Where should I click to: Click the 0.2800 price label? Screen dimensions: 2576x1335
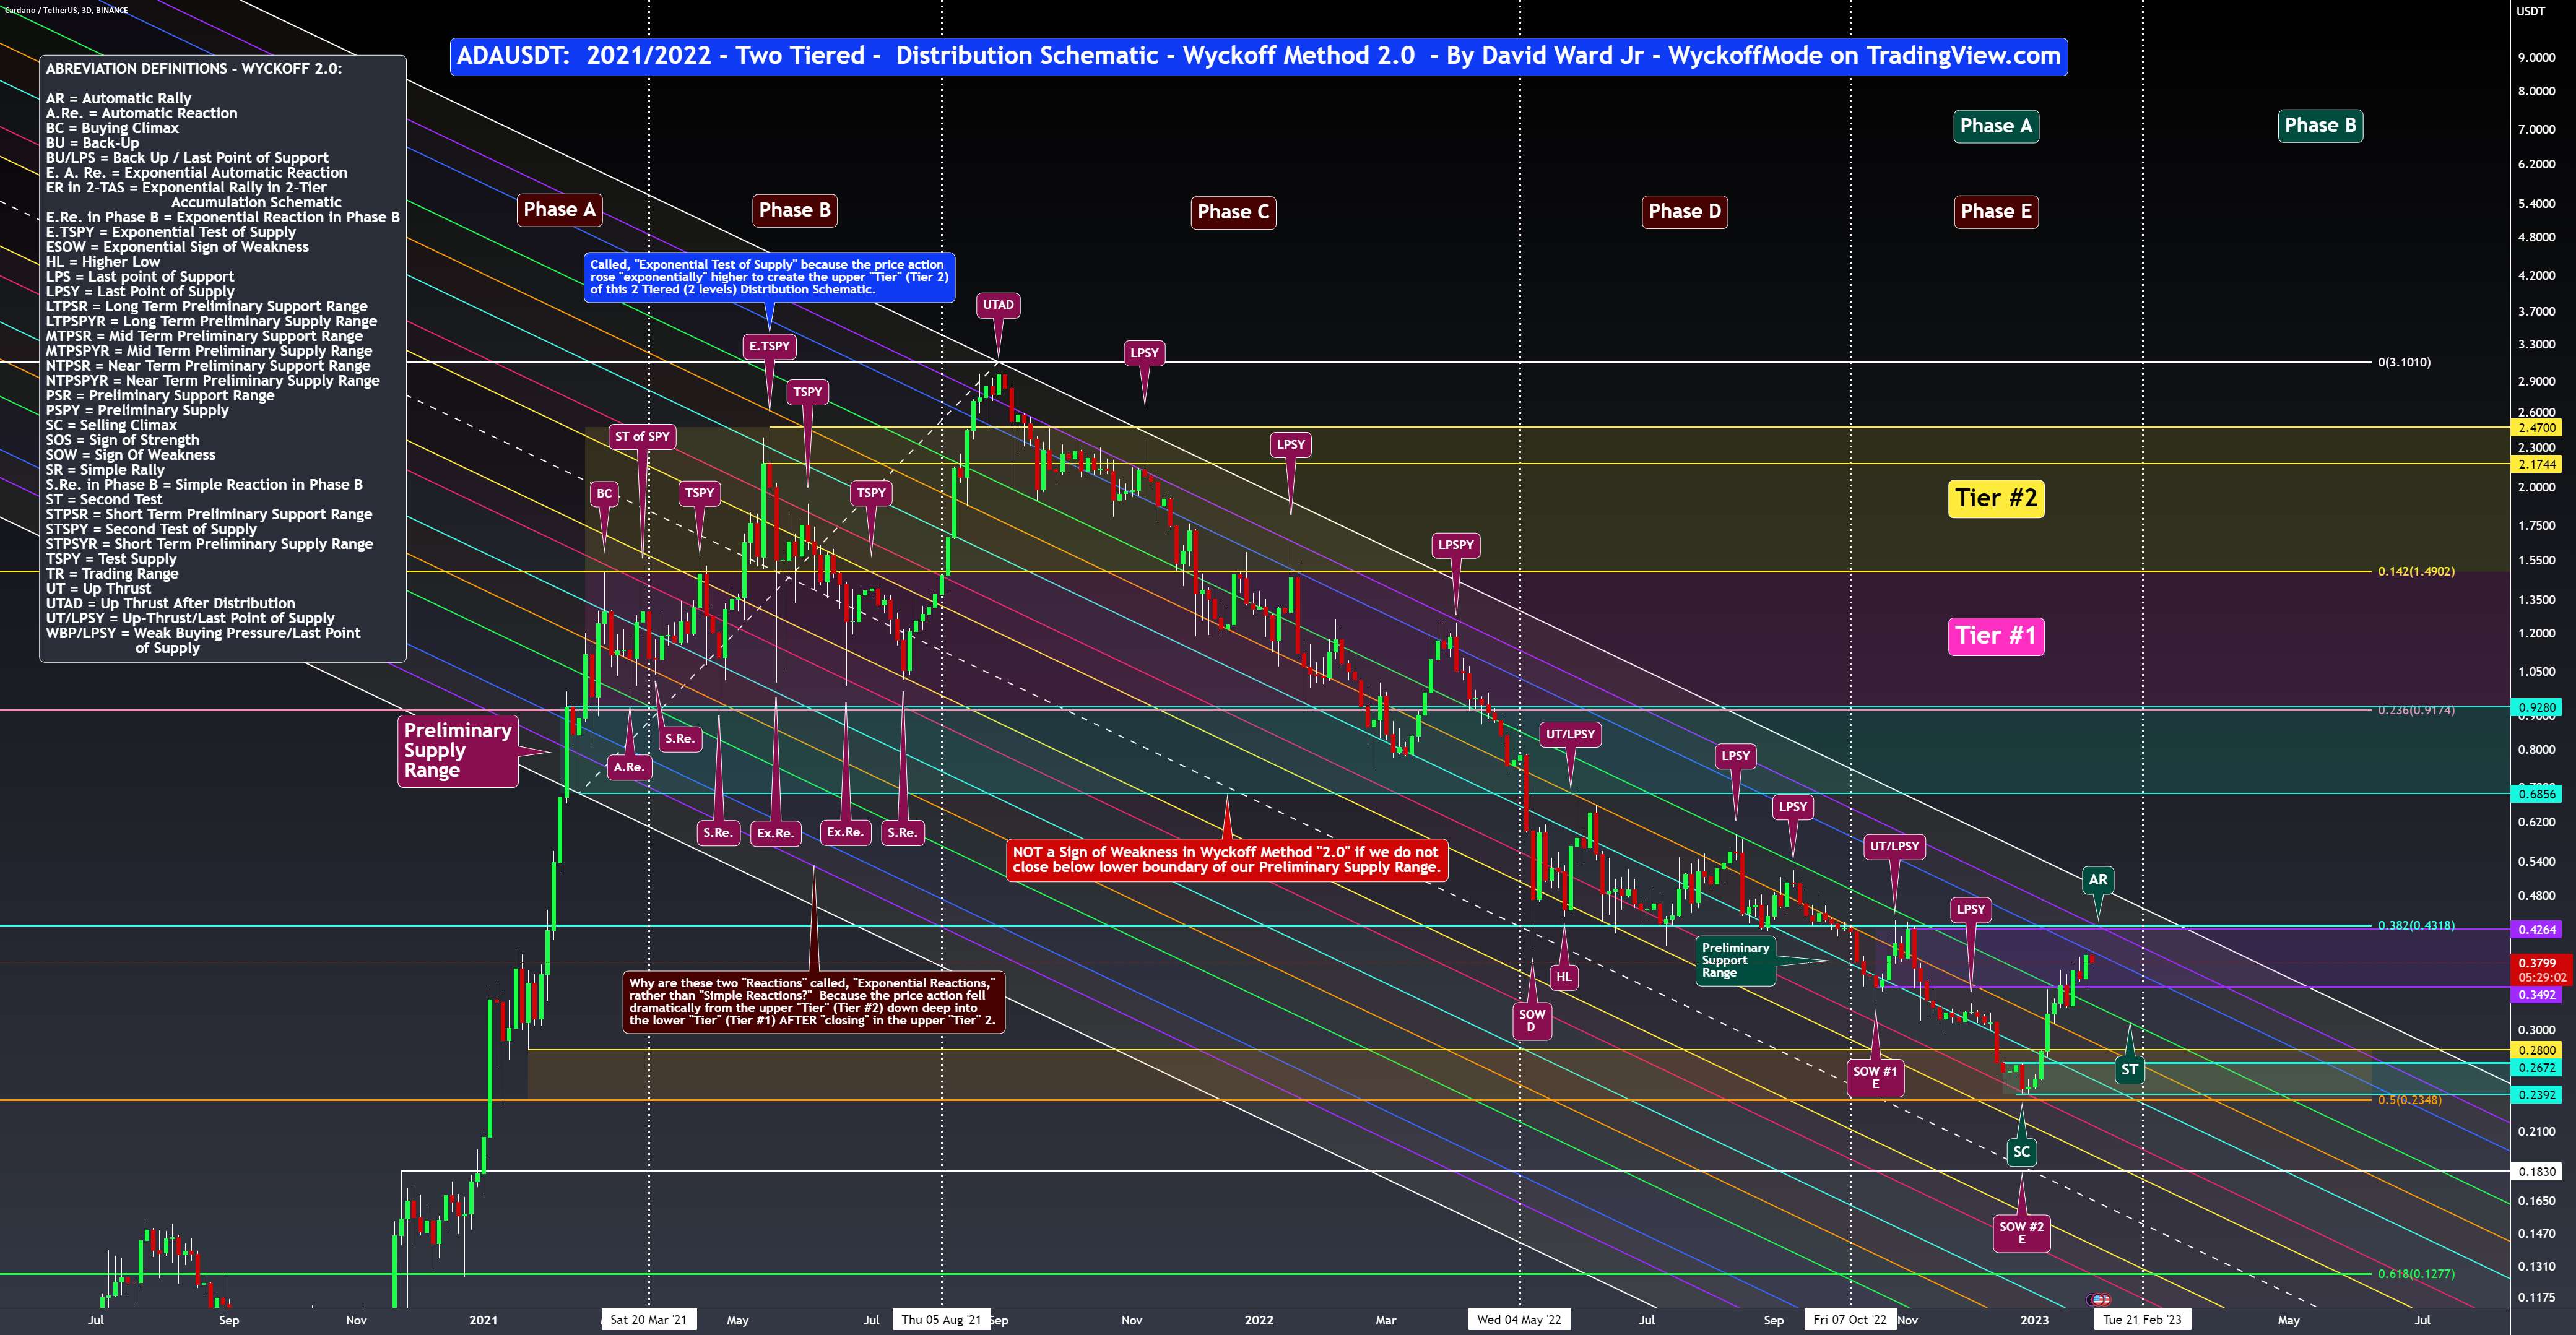tap(2537, 1051)
